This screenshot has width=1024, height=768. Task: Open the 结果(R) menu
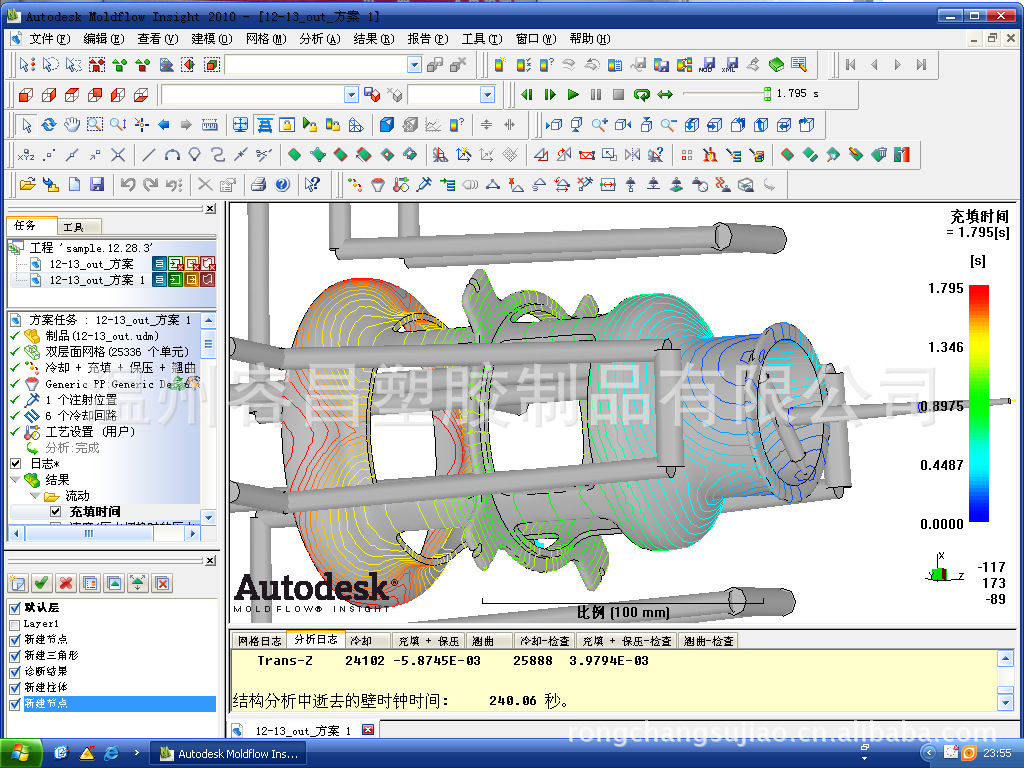[374, 39]
